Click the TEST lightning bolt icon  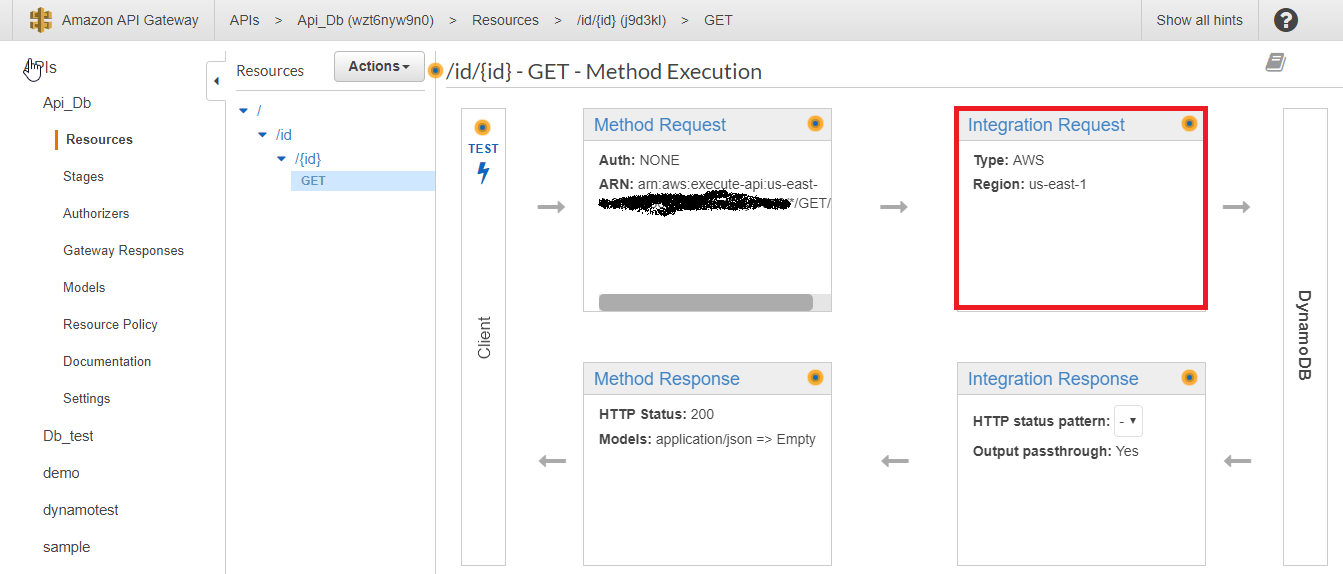coord(483,173)
